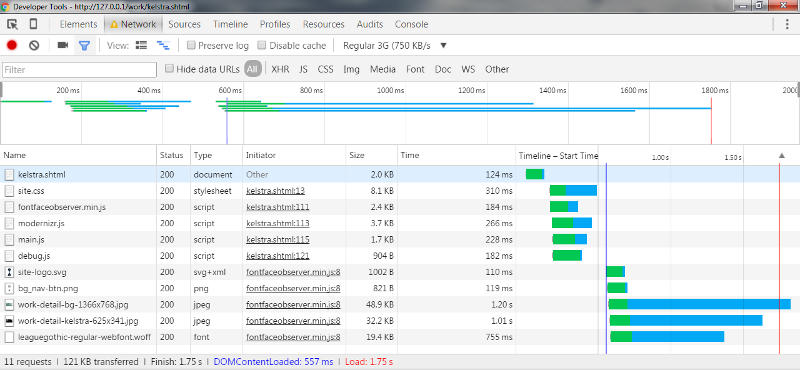This screenshot has width=800, height=370.
Task: Stop recording with the red record button
Action: [x=12, y=45]
